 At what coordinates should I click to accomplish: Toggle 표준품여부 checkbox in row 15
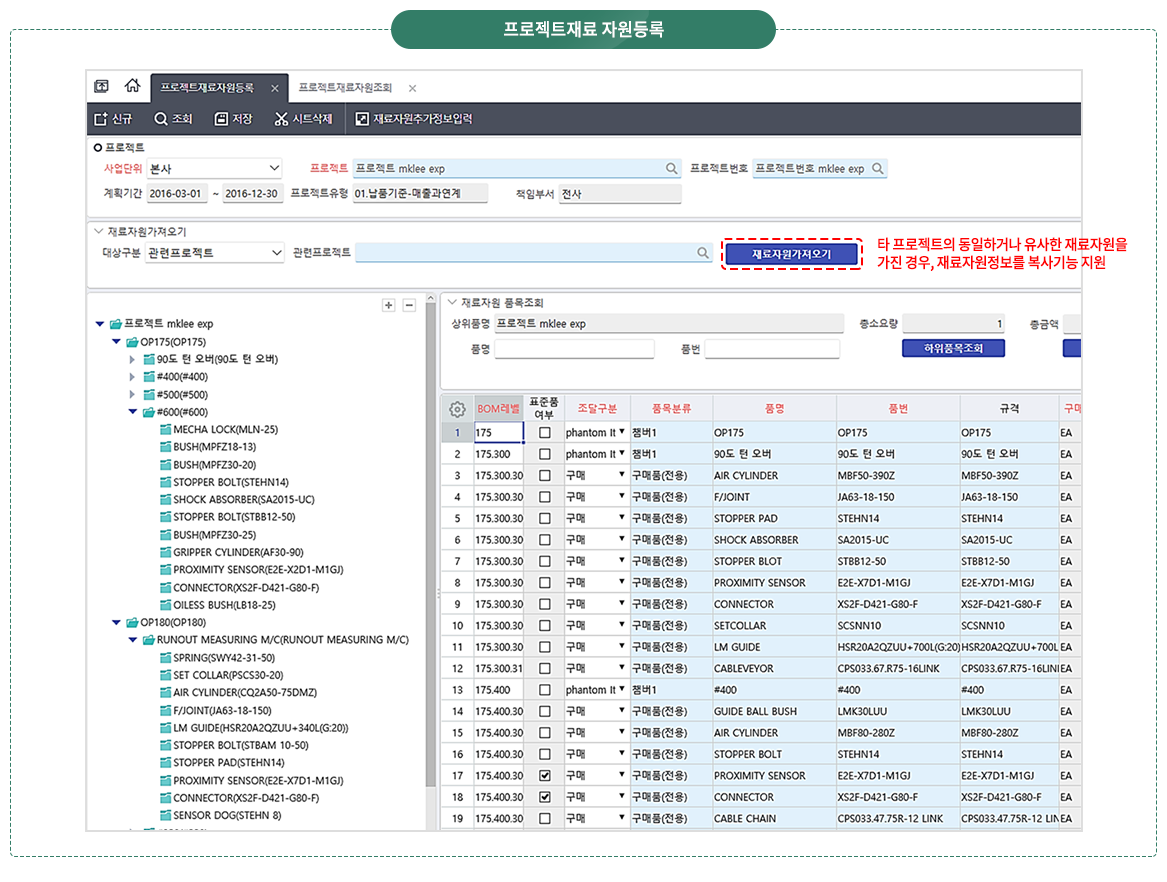click(x=545, y=733)
